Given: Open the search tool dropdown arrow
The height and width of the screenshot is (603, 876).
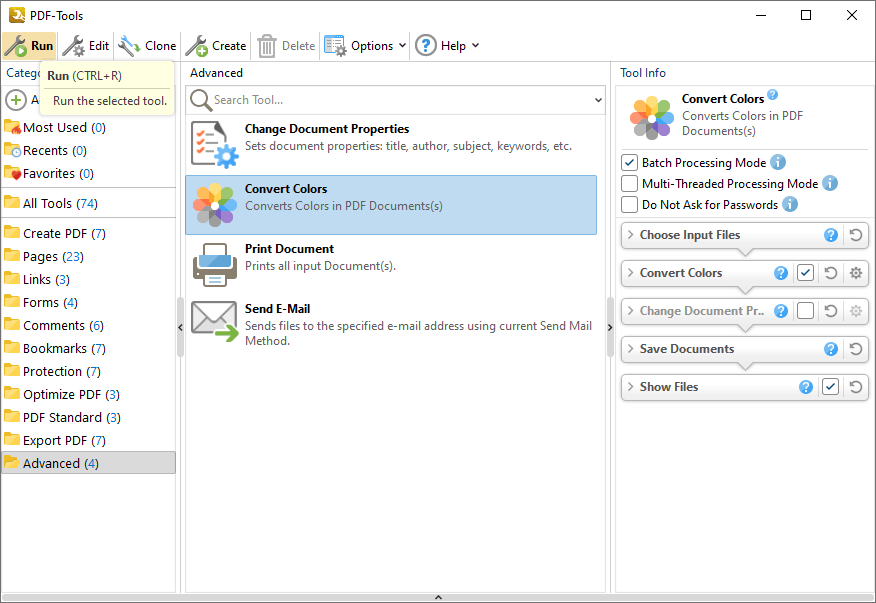Looking at the screenshot, I should coord(598,100).
